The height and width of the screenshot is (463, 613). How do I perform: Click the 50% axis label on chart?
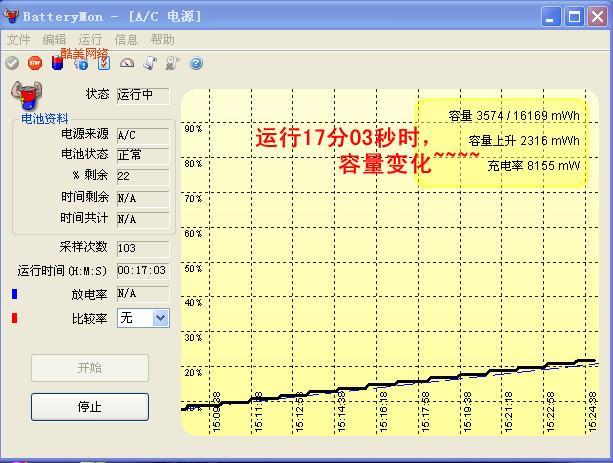click(193, 269)
